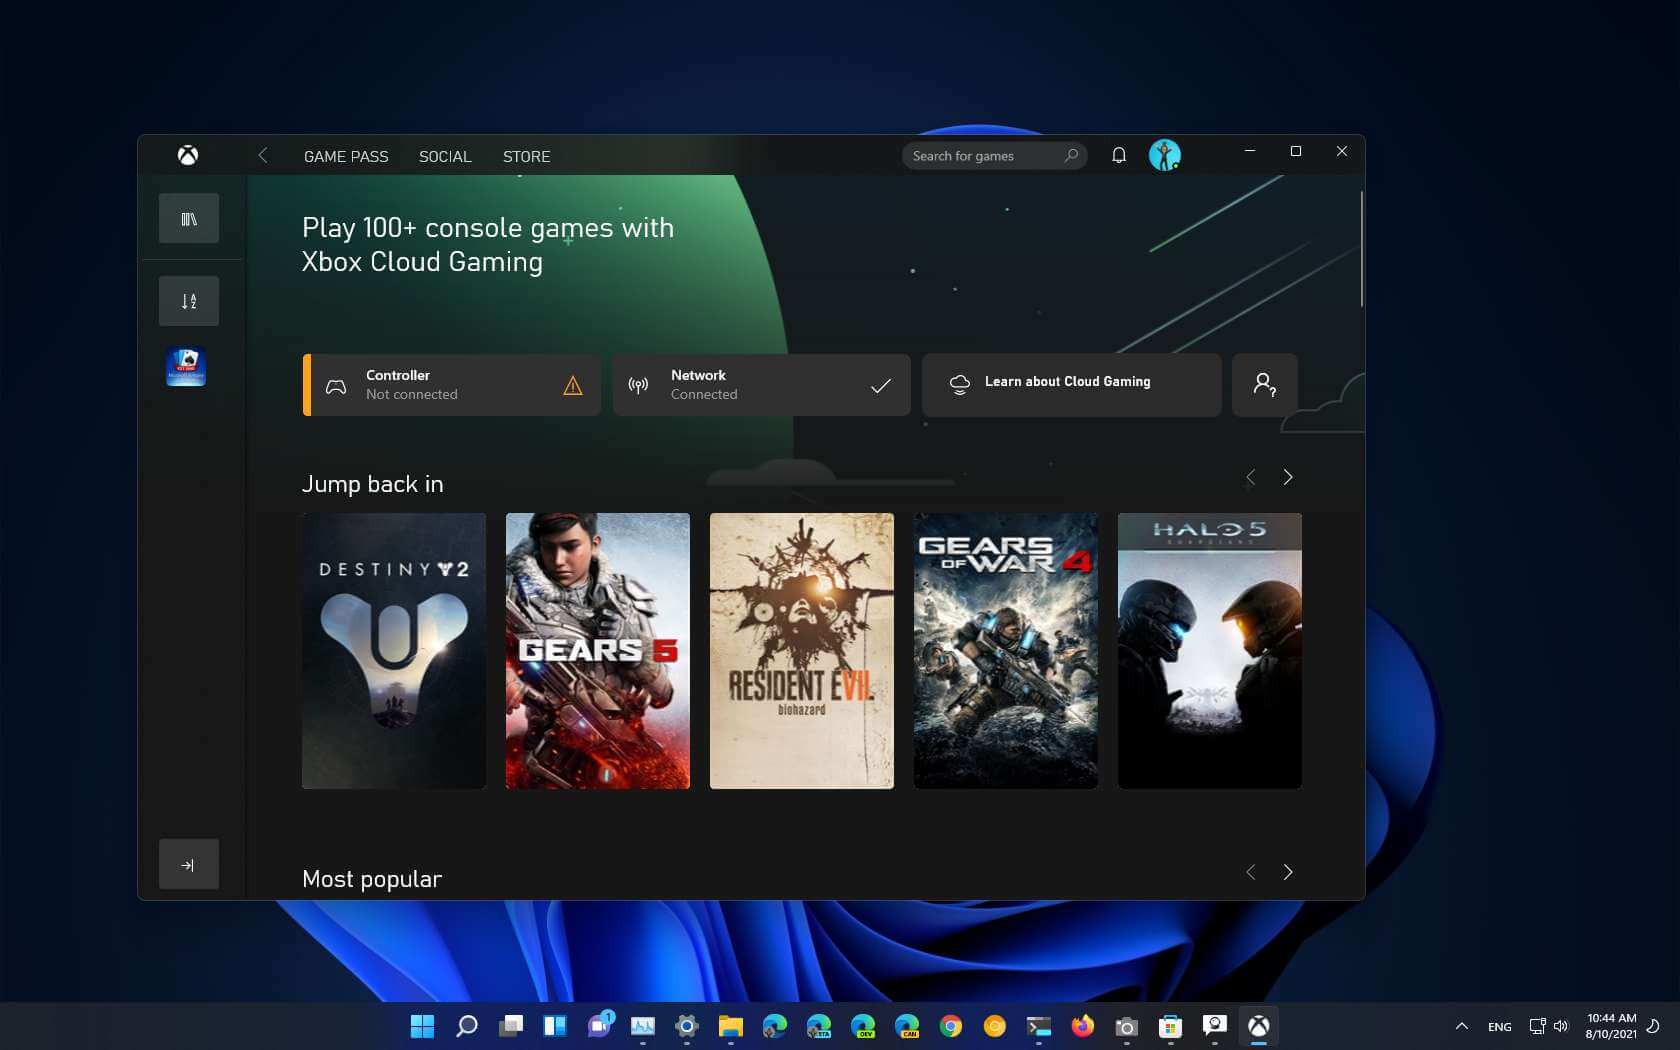The image size is (1680, 1050).
Task: Open the Destiny 2 game tile
Action: [394, 651]
